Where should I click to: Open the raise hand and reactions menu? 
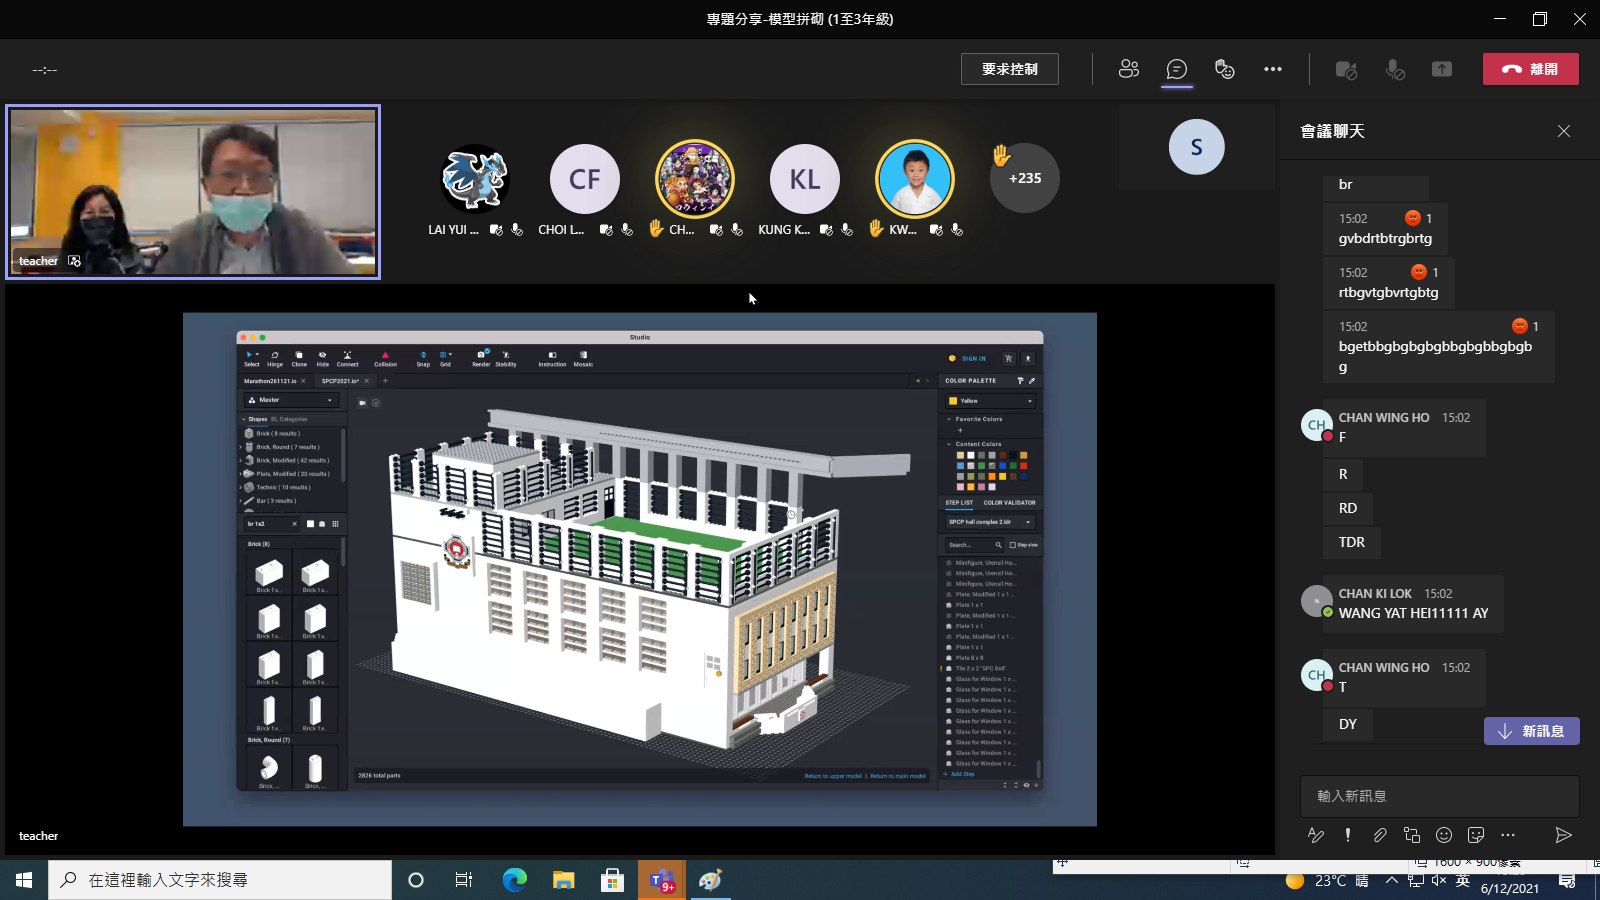1224,69
